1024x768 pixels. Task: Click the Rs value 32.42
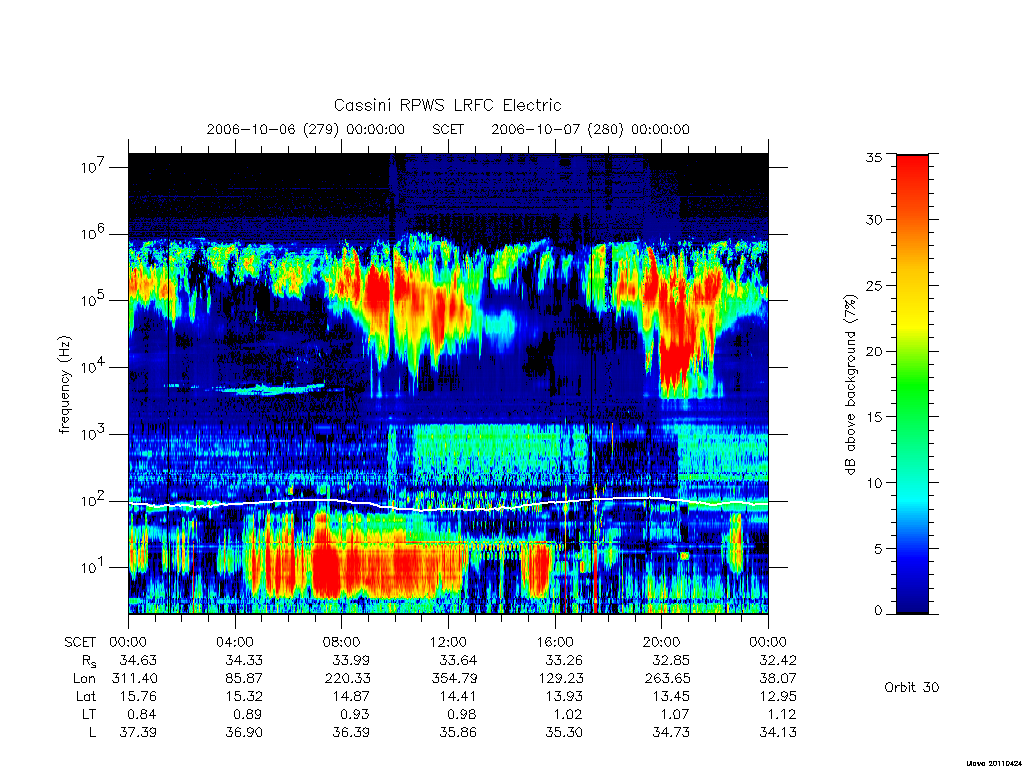[x=778, y=660]
